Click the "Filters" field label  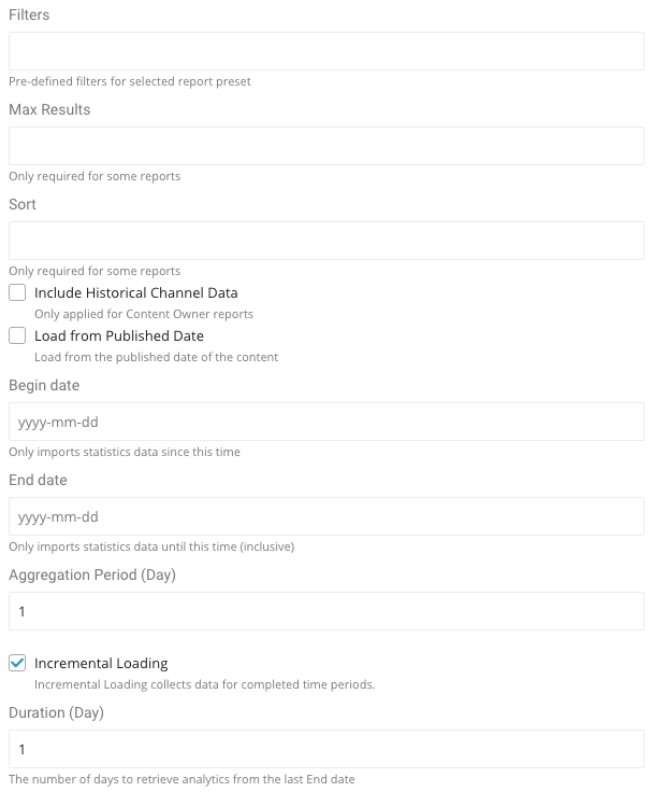[x=29, y=15]
